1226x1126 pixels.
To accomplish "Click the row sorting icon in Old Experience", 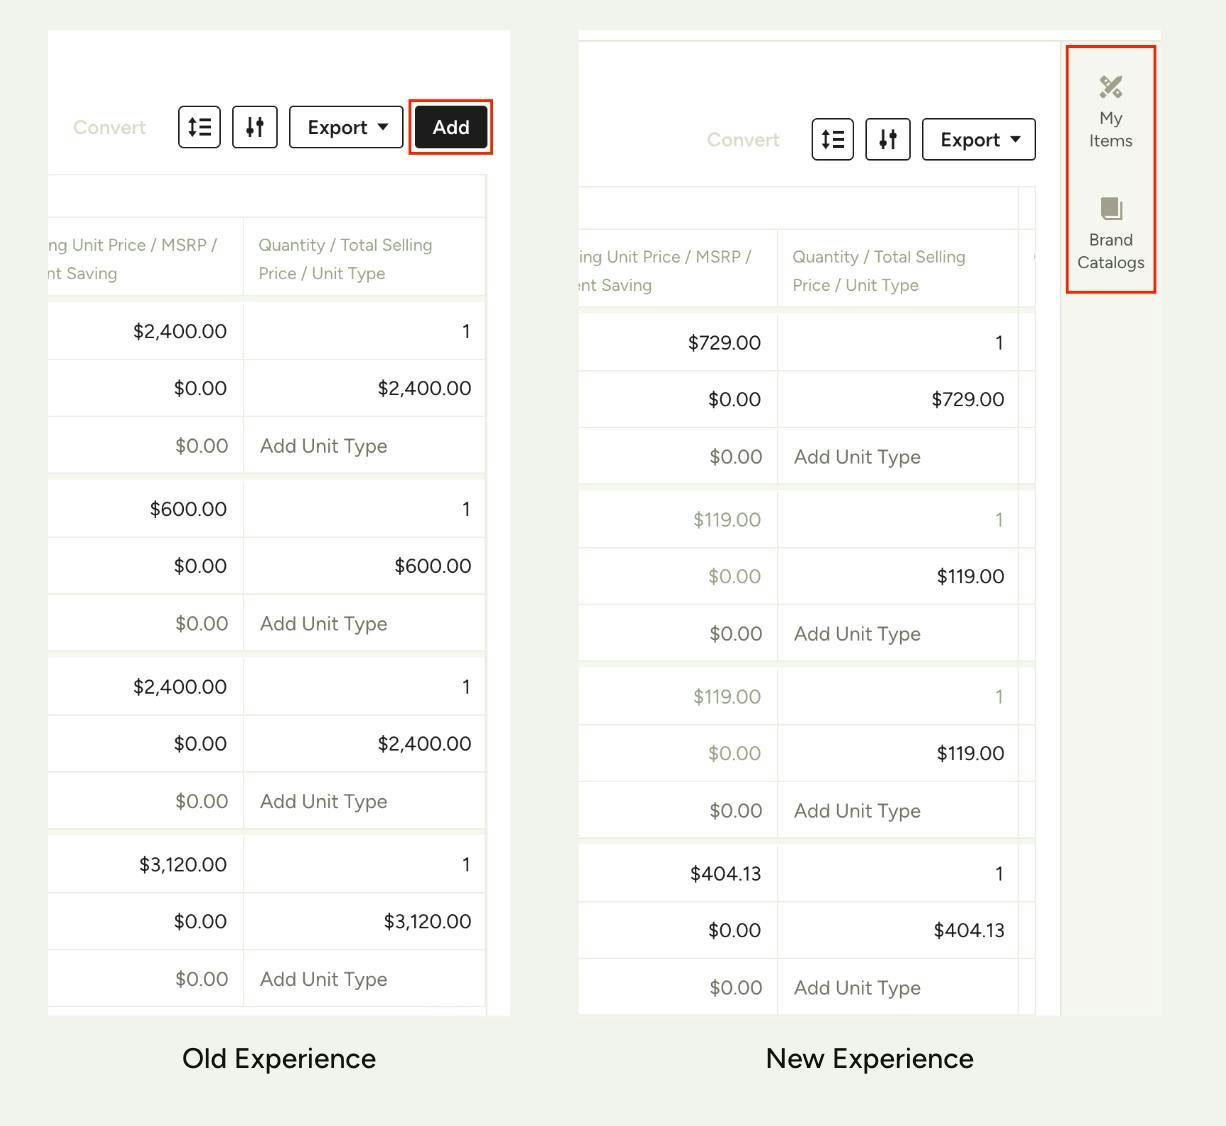I will pos(199,127).
